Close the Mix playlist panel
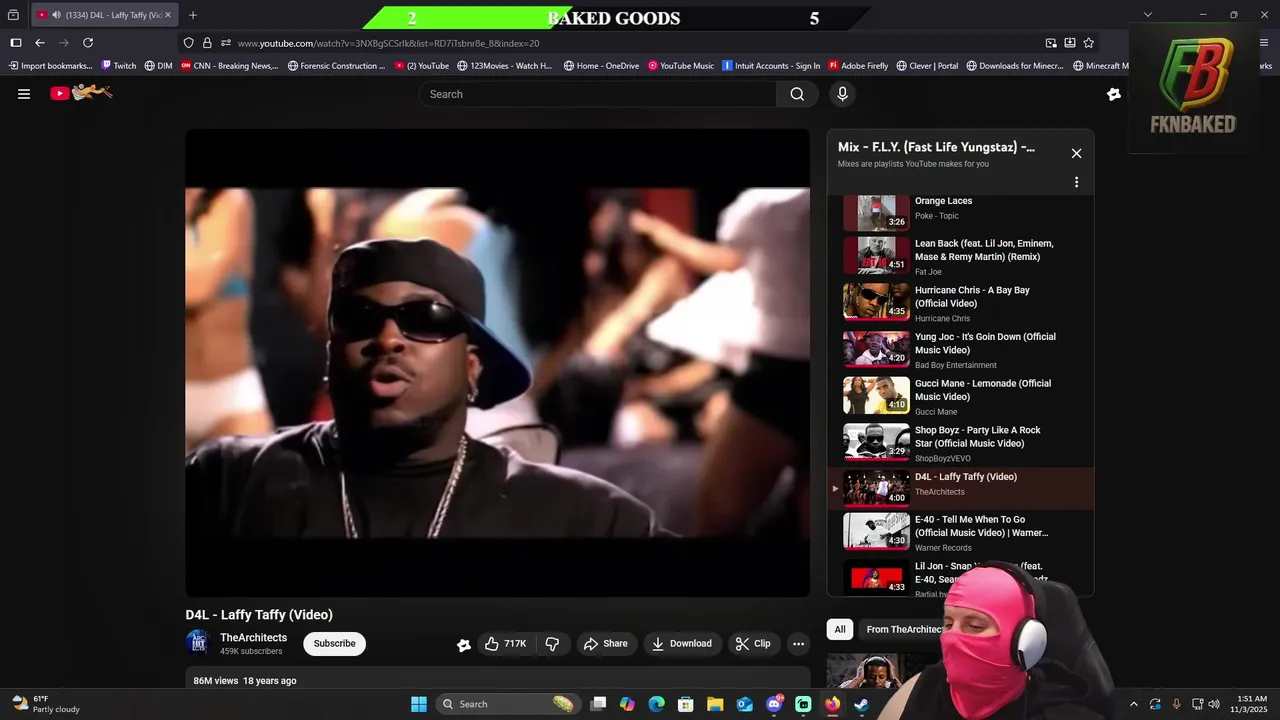The height and width of the screenshot is (720, 1280). point(1076,153)
